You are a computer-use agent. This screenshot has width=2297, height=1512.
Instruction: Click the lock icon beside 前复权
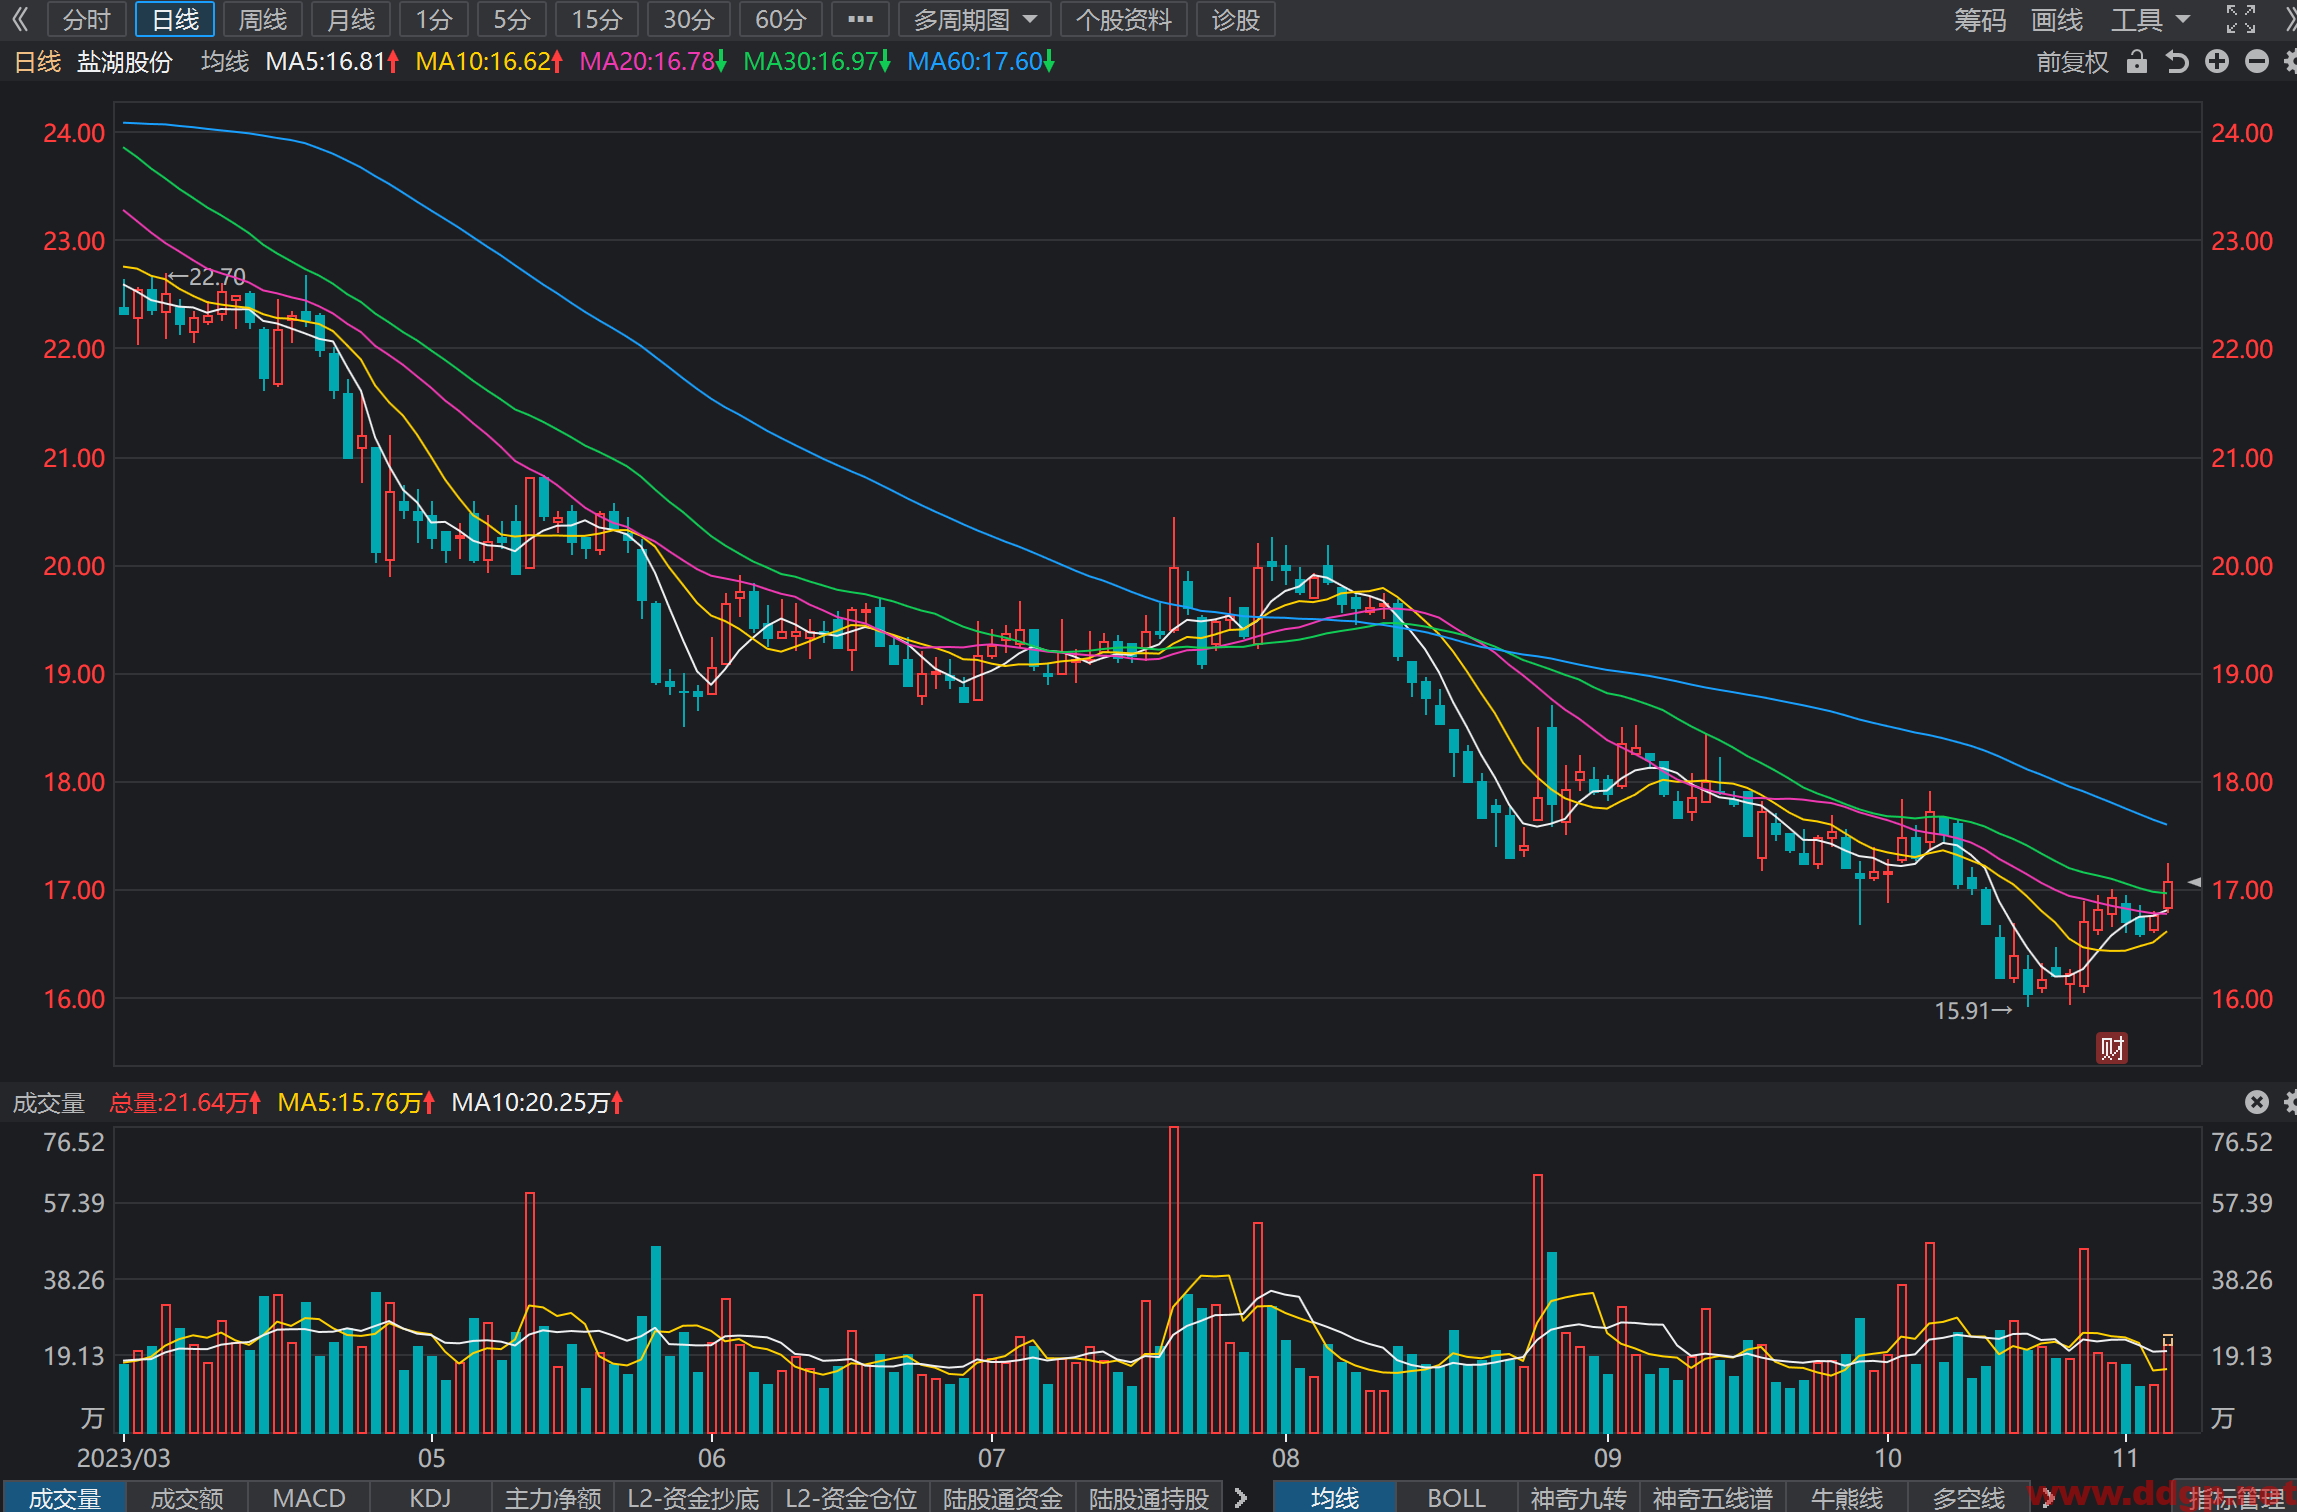point(2137,62)
